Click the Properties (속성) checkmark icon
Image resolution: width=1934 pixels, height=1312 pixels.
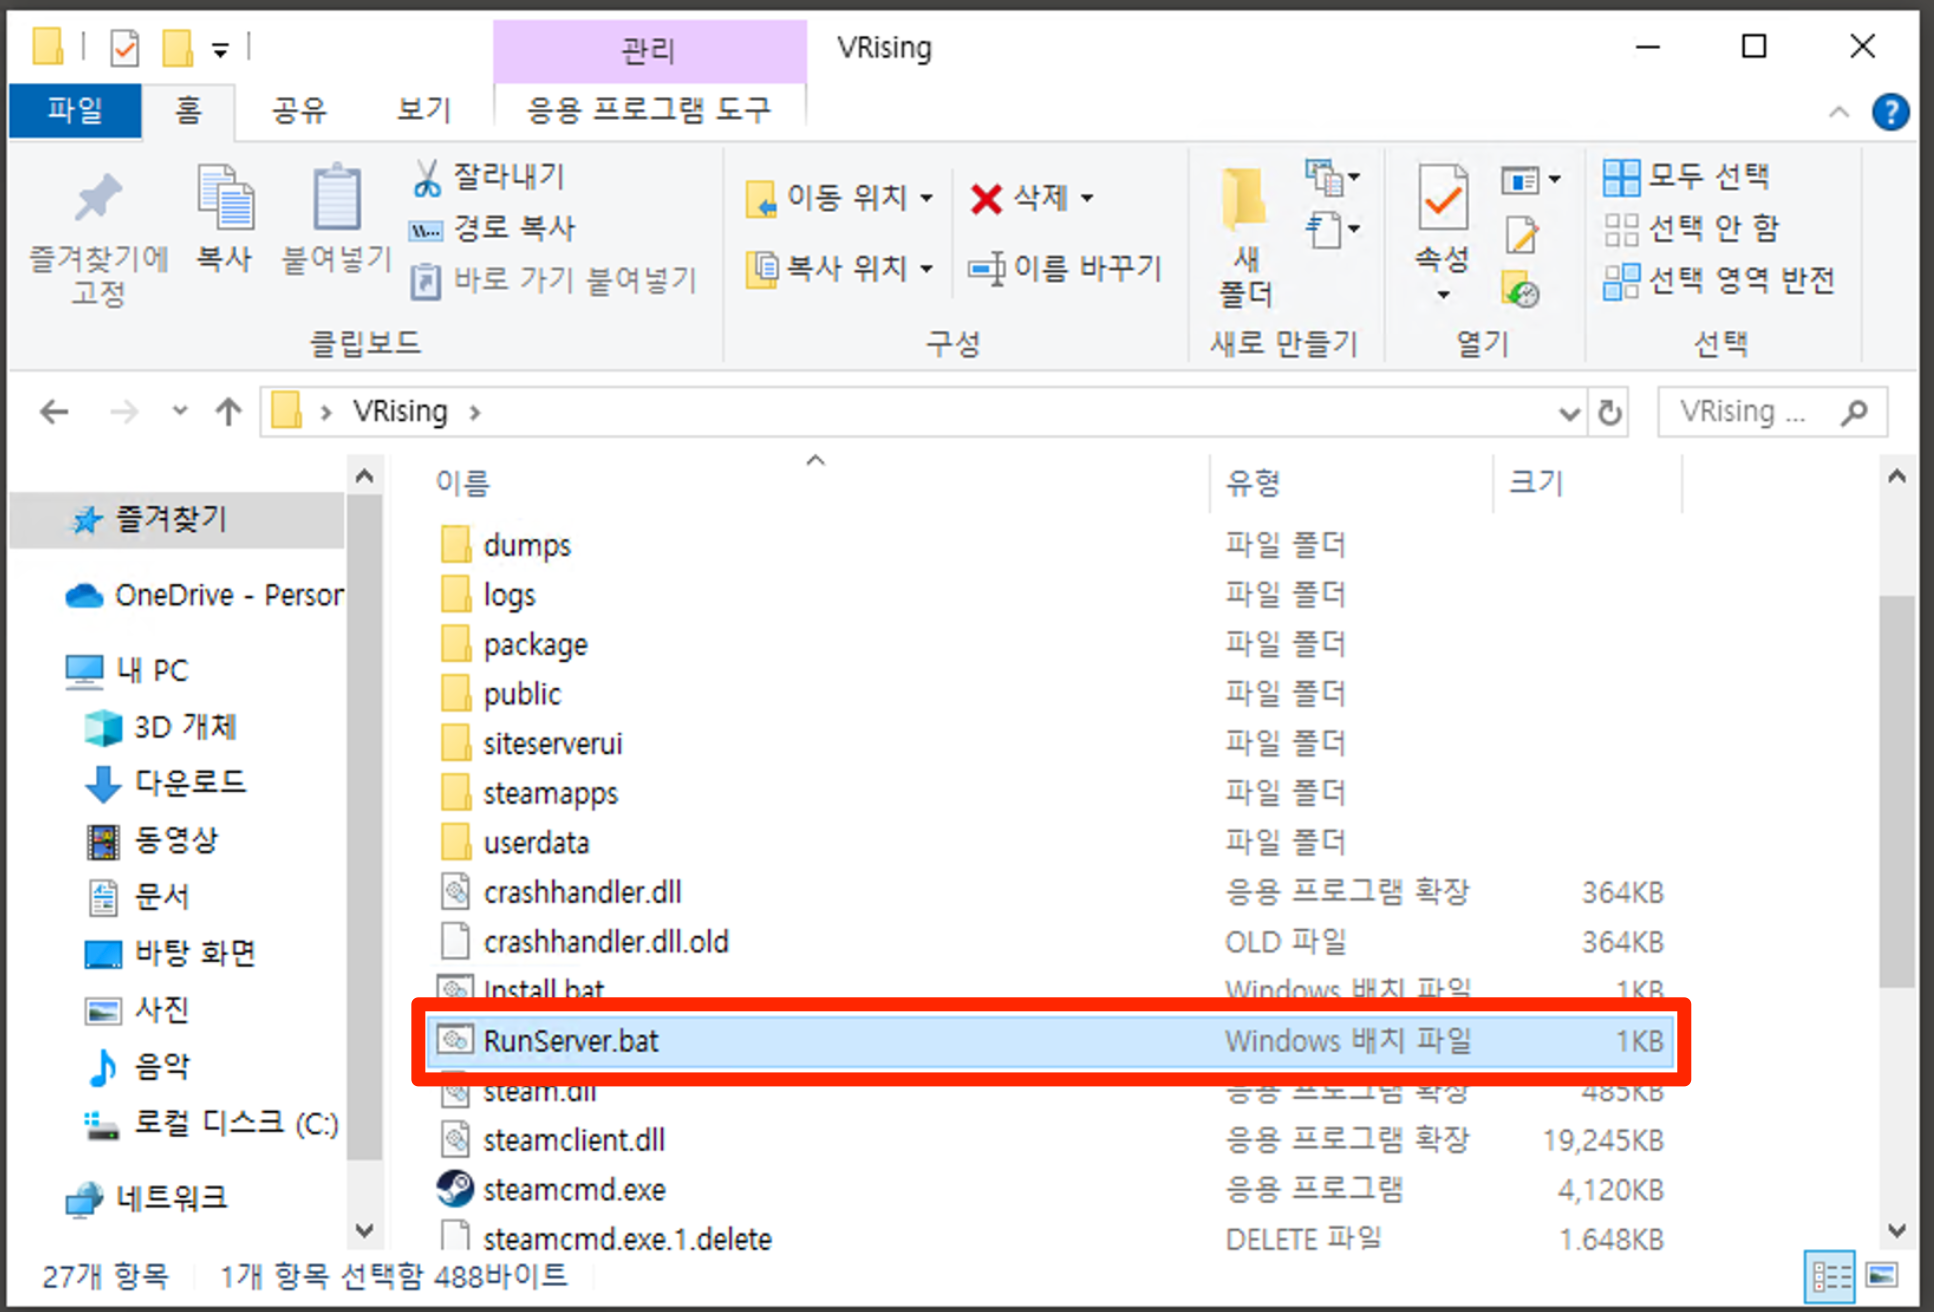[x=1442, y=198]
